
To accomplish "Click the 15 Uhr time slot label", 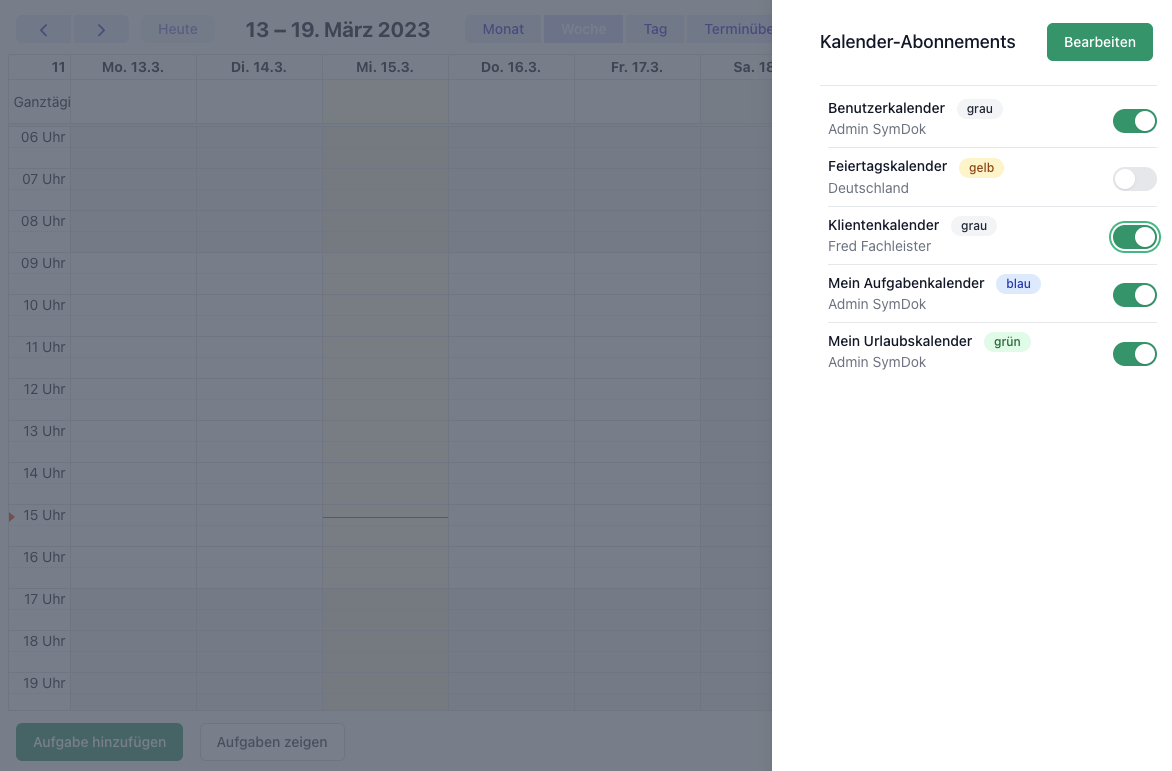I will tap(44, 515).
